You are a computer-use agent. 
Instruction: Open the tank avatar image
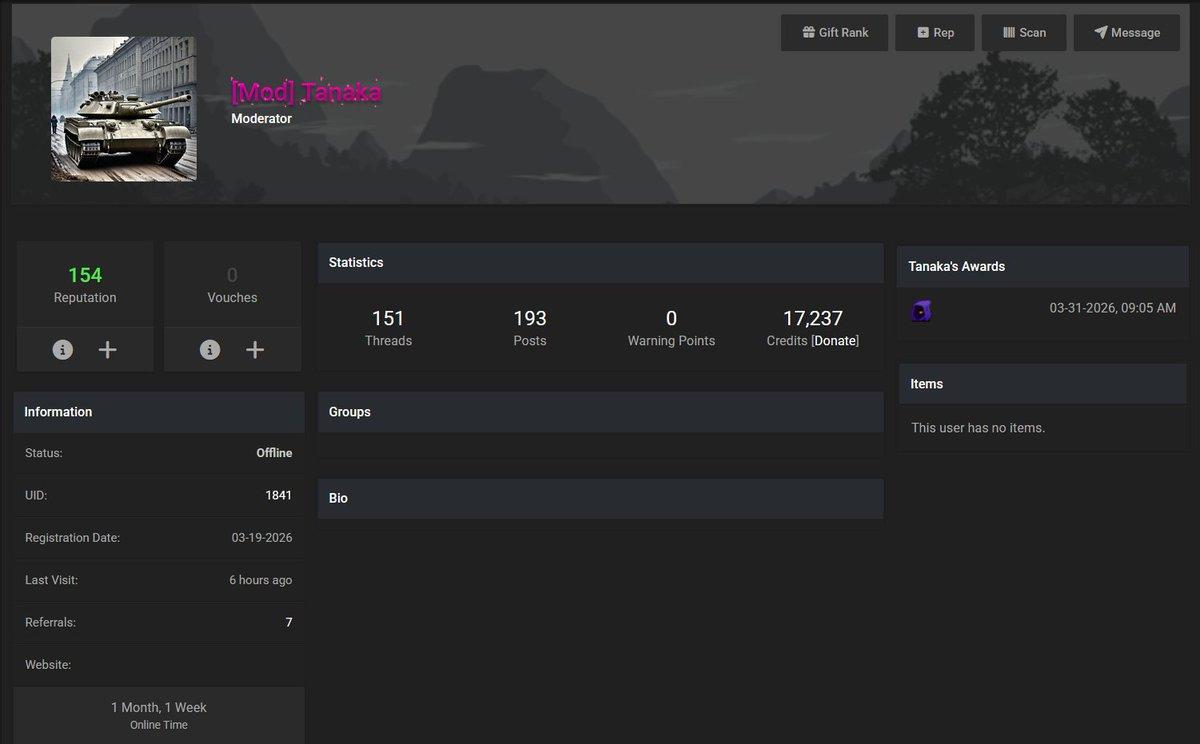coord(124,109)
